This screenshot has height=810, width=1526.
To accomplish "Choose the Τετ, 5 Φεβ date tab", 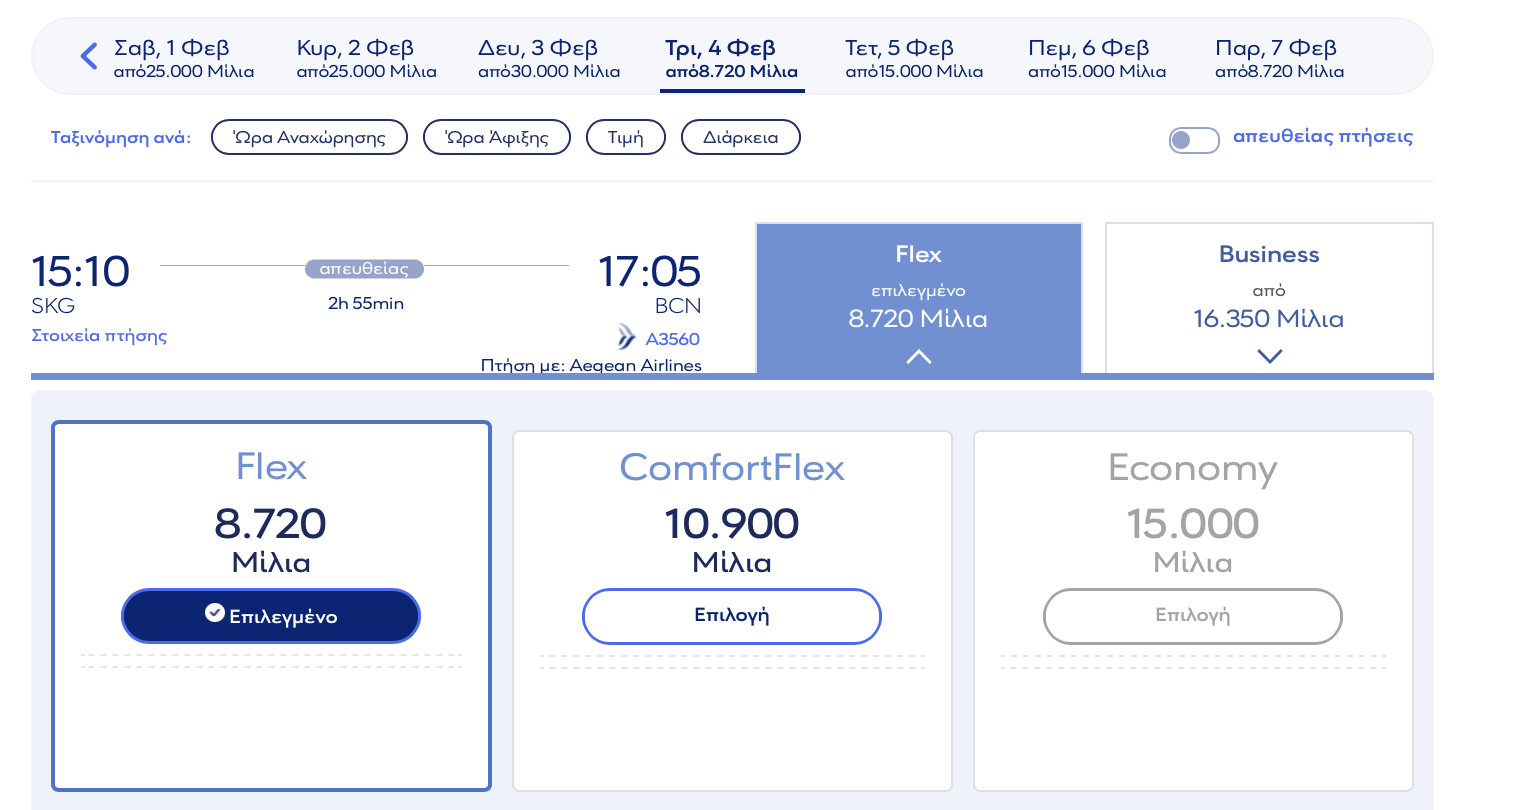I will (x=913, y=59).
